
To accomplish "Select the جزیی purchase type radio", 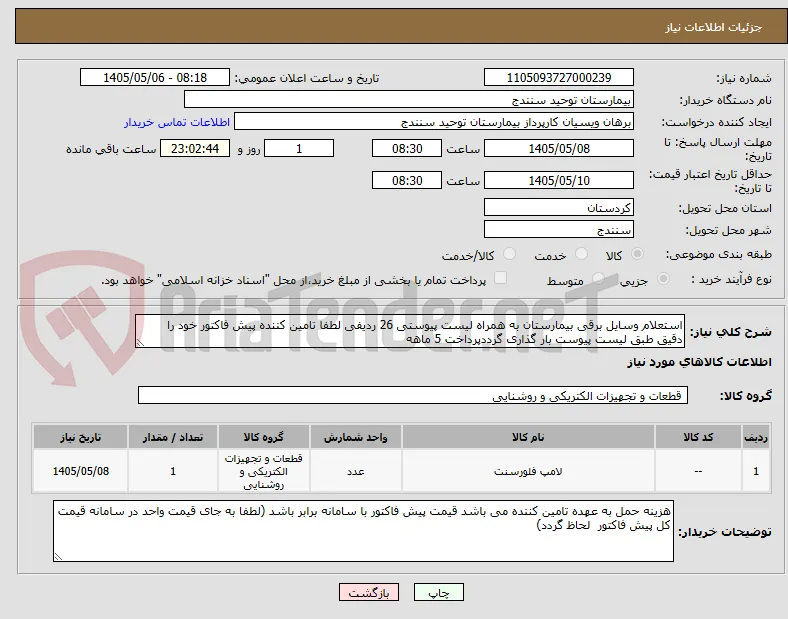I will click(663, 278).
